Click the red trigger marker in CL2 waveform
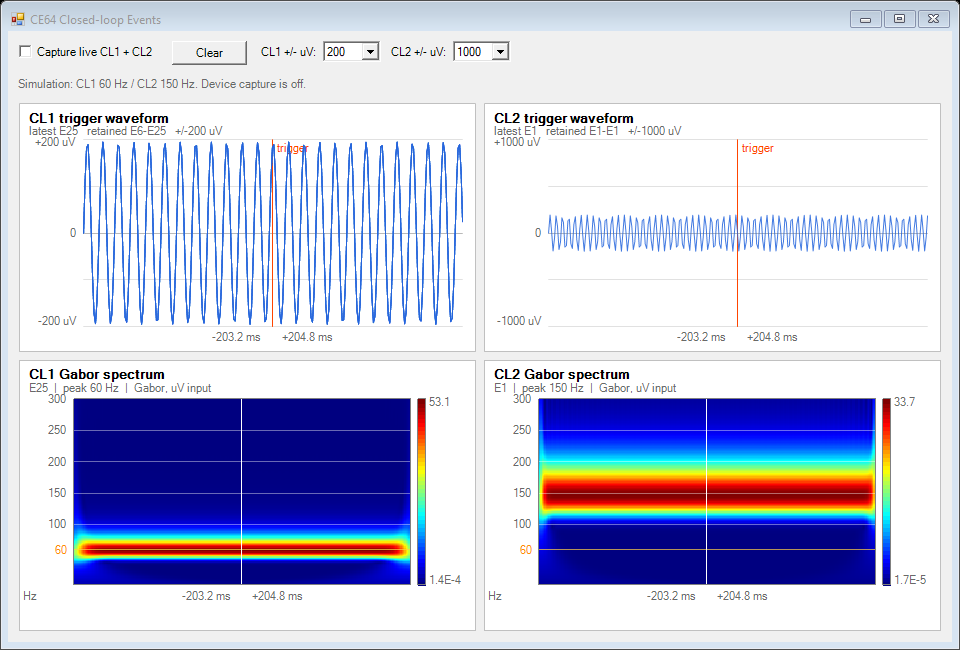The image size is (960, 650). (737, 233)
